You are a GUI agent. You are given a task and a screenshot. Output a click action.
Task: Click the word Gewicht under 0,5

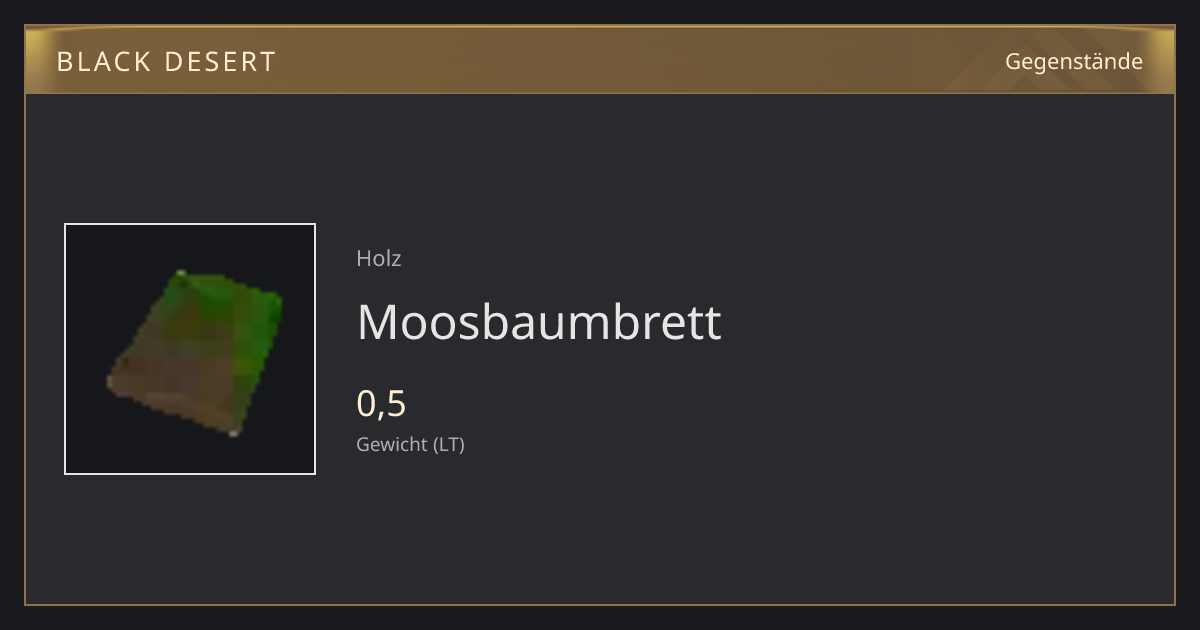pos(392,445)
